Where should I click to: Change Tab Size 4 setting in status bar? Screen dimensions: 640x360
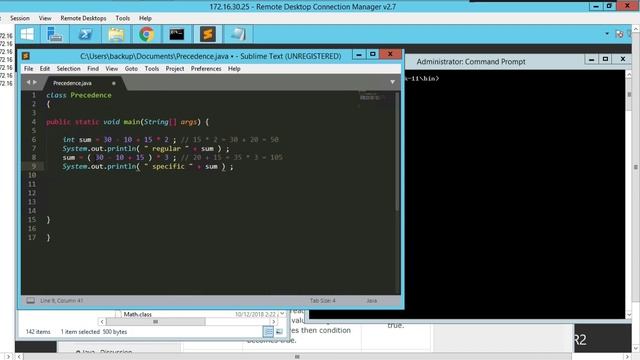coord(322,301)
